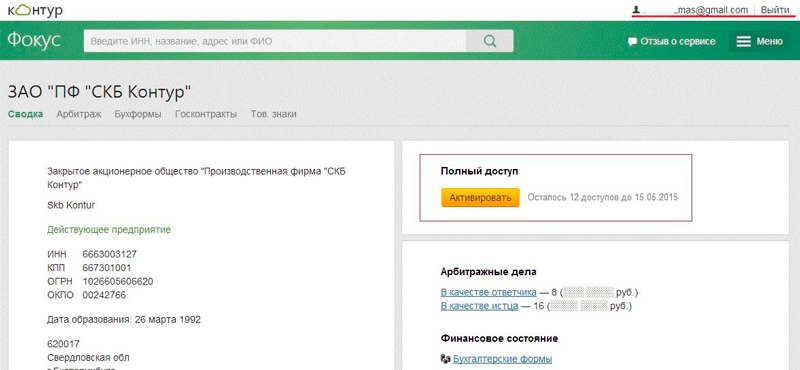This screenshot has height=370, width=800.
Task: Open the В качестве ответчика link
Action: pyautogui.click(x=488, y=292)
